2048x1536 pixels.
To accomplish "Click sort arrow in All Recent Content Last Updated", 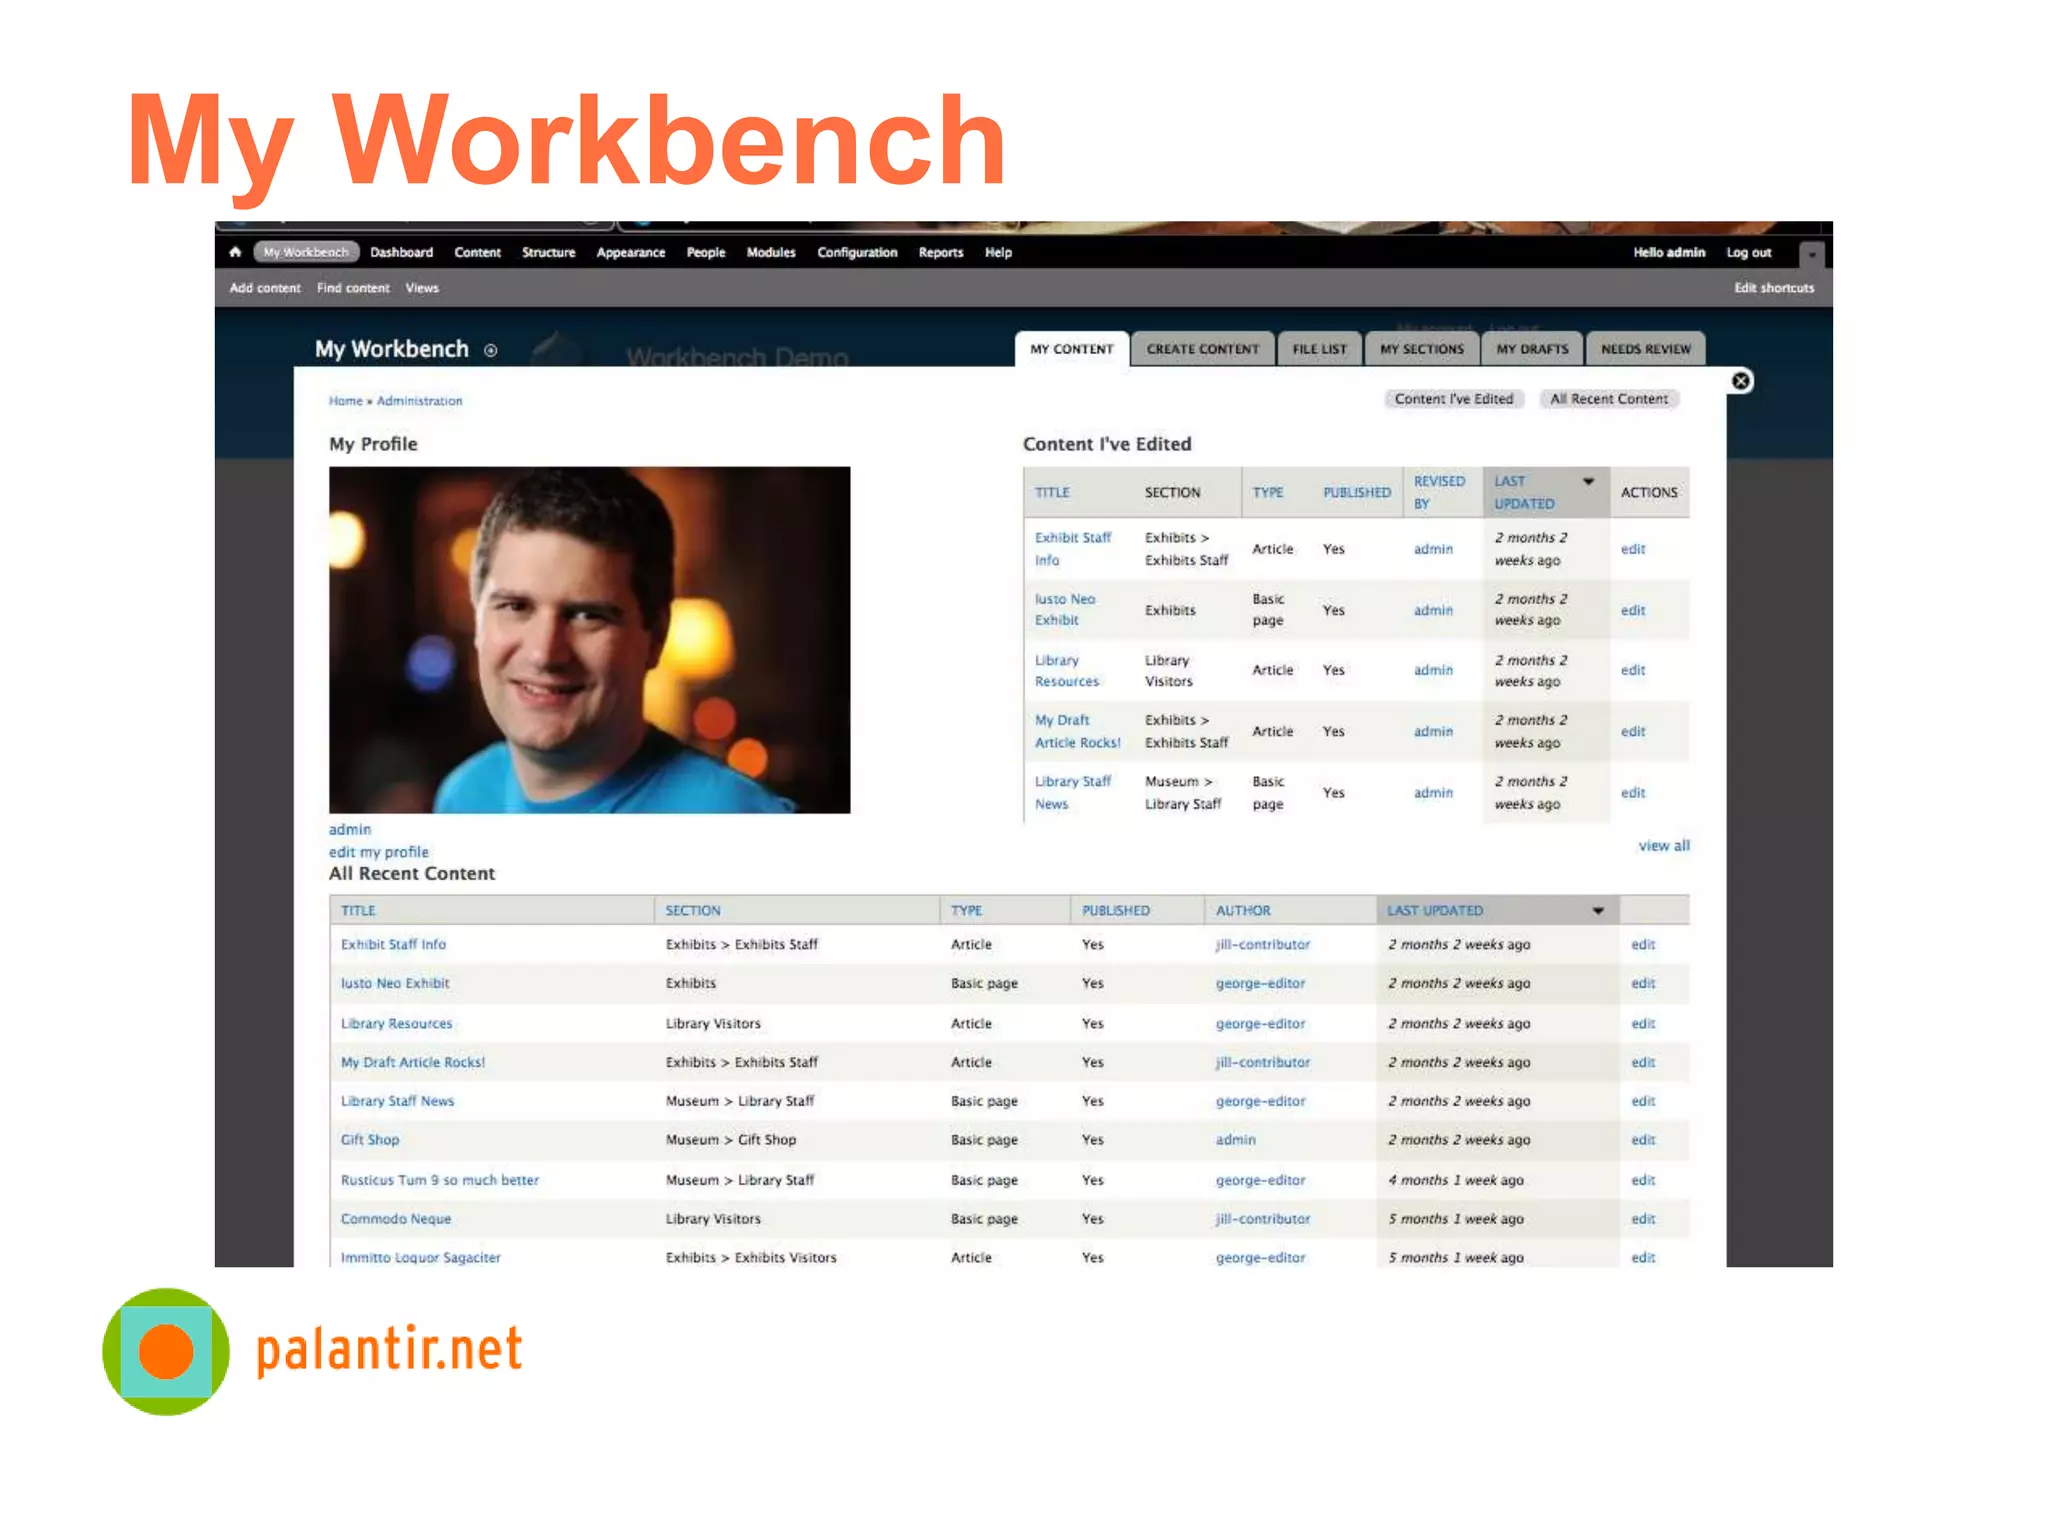I will 1598,911.
